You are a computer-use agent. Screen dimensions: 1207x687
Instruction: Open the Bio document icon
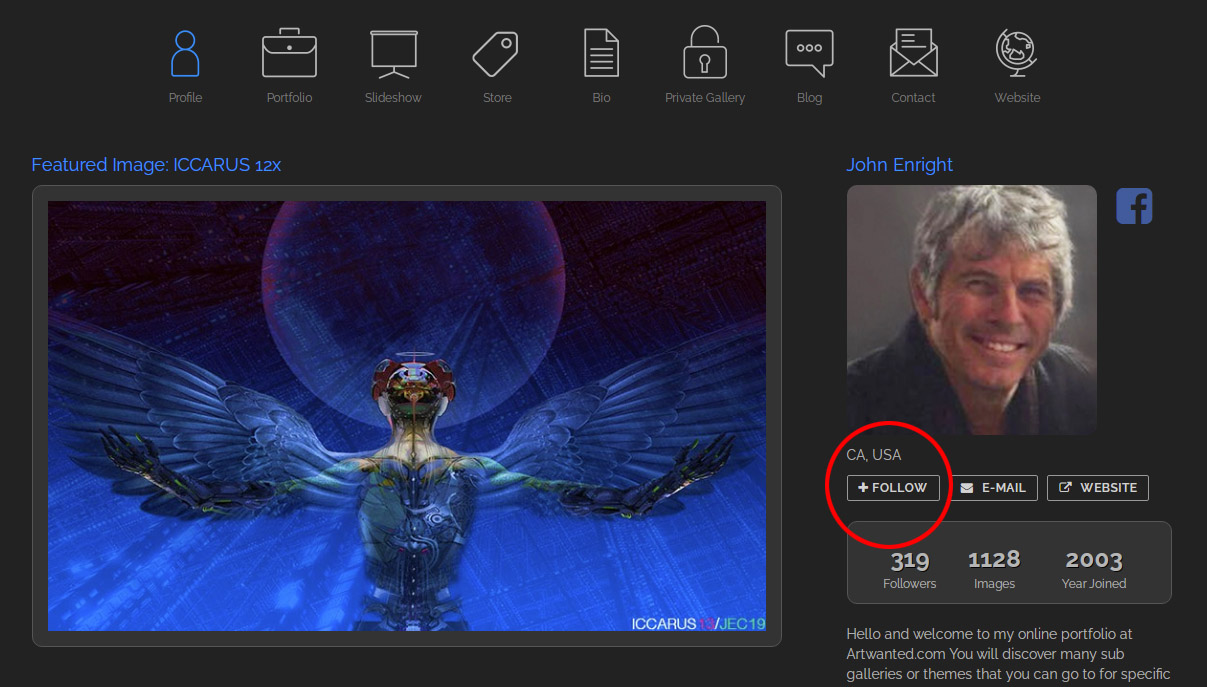tap(601, 54)
